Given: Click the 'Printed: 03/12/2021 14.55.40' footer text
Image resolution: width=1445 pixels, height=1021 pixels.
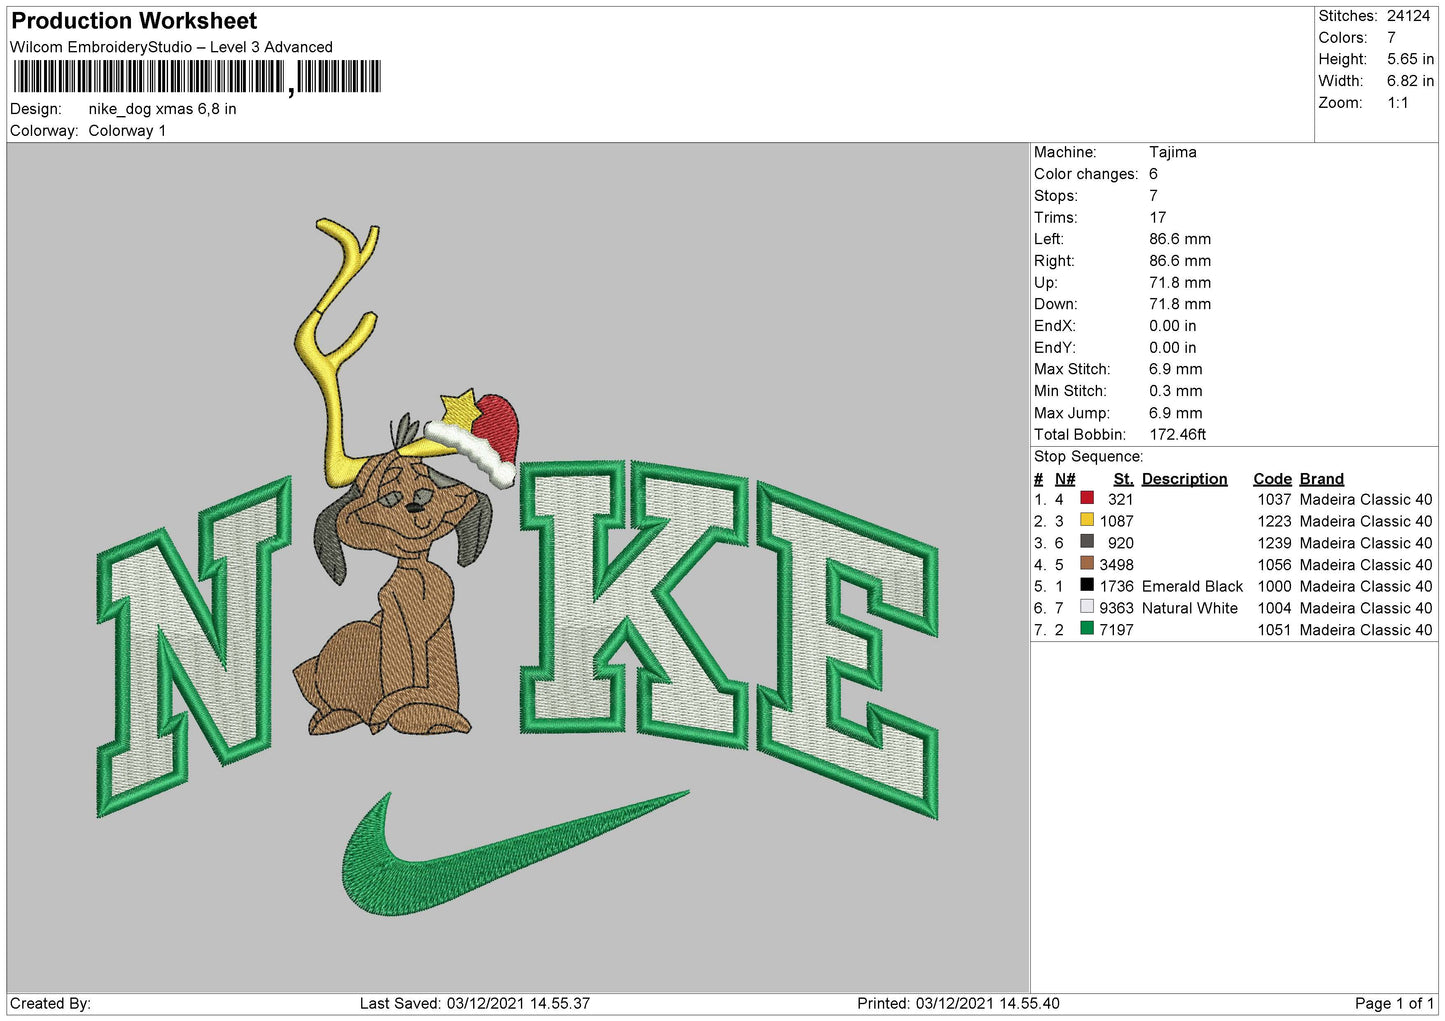Looking at the screenshot, I should tap(958, 1003).
